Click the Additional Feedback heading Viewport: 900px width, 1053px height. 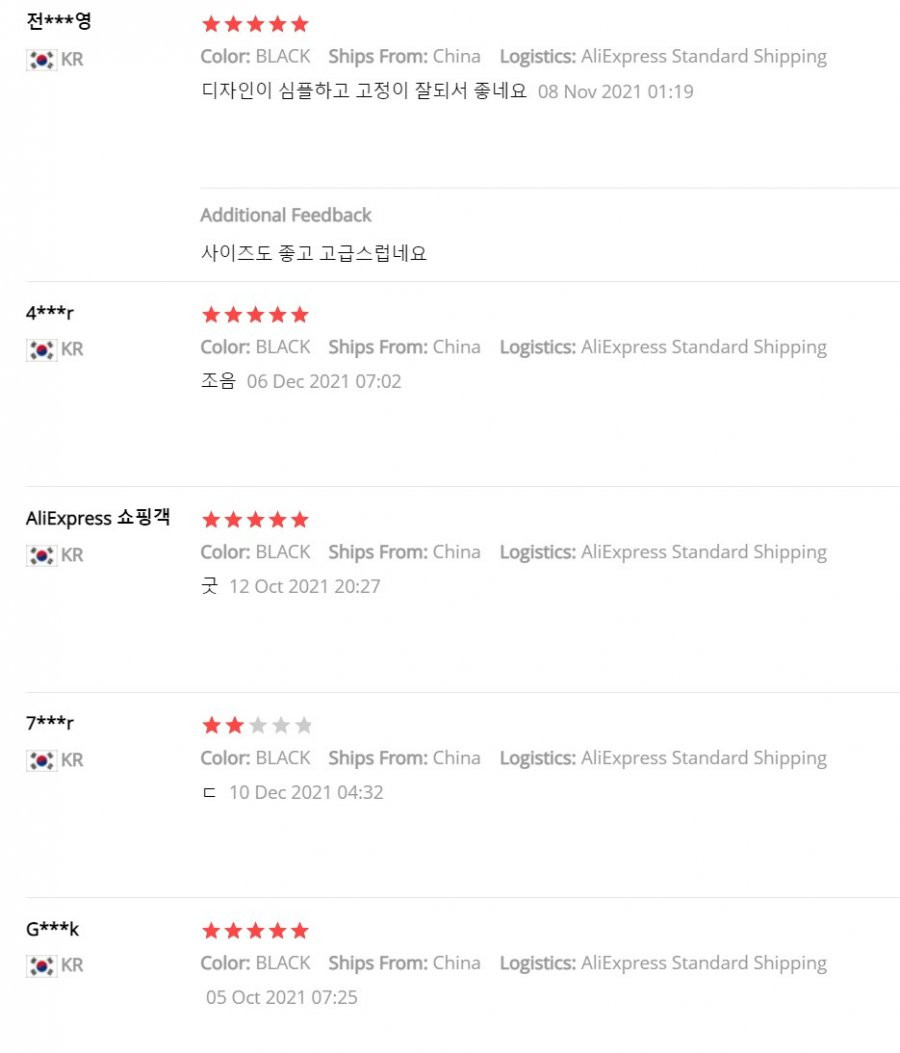(285, 215)
